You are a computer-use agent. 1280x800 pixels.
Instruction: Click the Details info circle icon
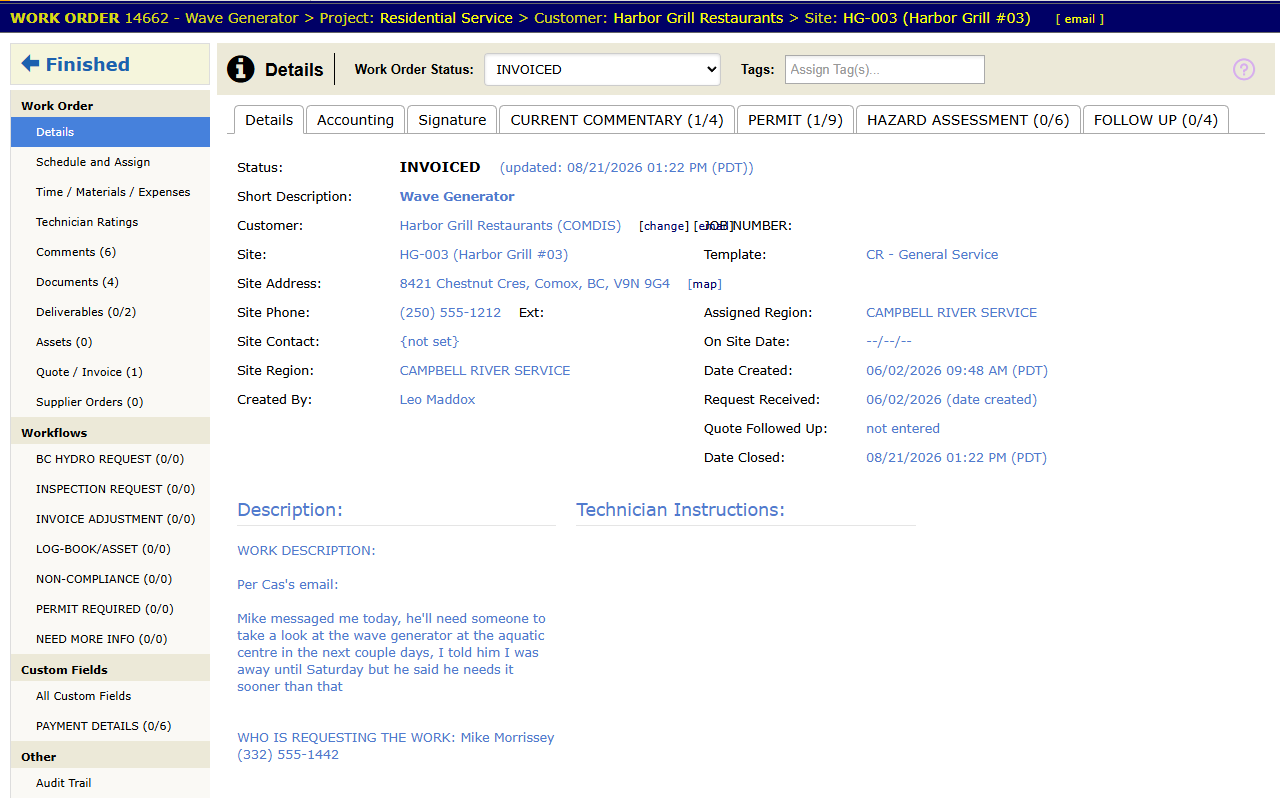[241, 69]
